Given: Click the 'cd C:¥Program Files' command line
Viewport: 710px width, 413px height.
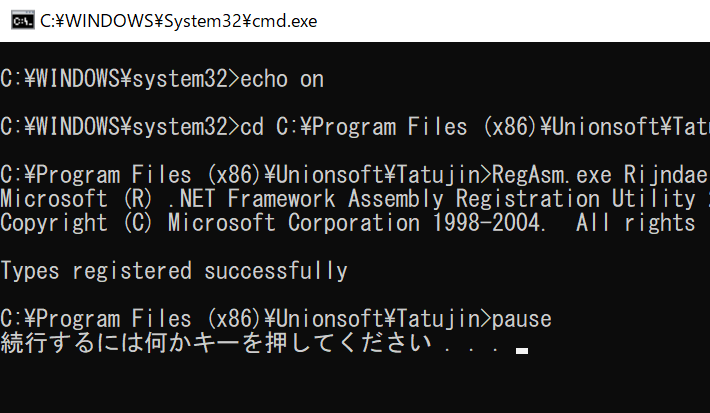Looking at the screenshot, I should (x=355, y=127).
